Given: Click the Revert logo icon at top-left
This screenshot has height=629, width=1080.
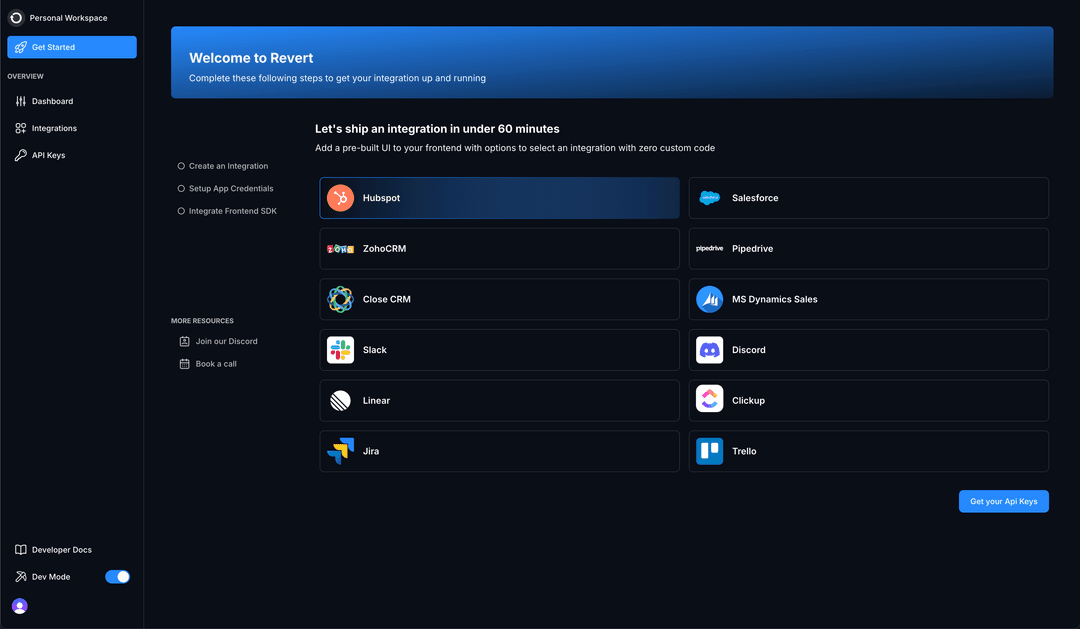Looking at the screenshot, I should pos(16,18).
